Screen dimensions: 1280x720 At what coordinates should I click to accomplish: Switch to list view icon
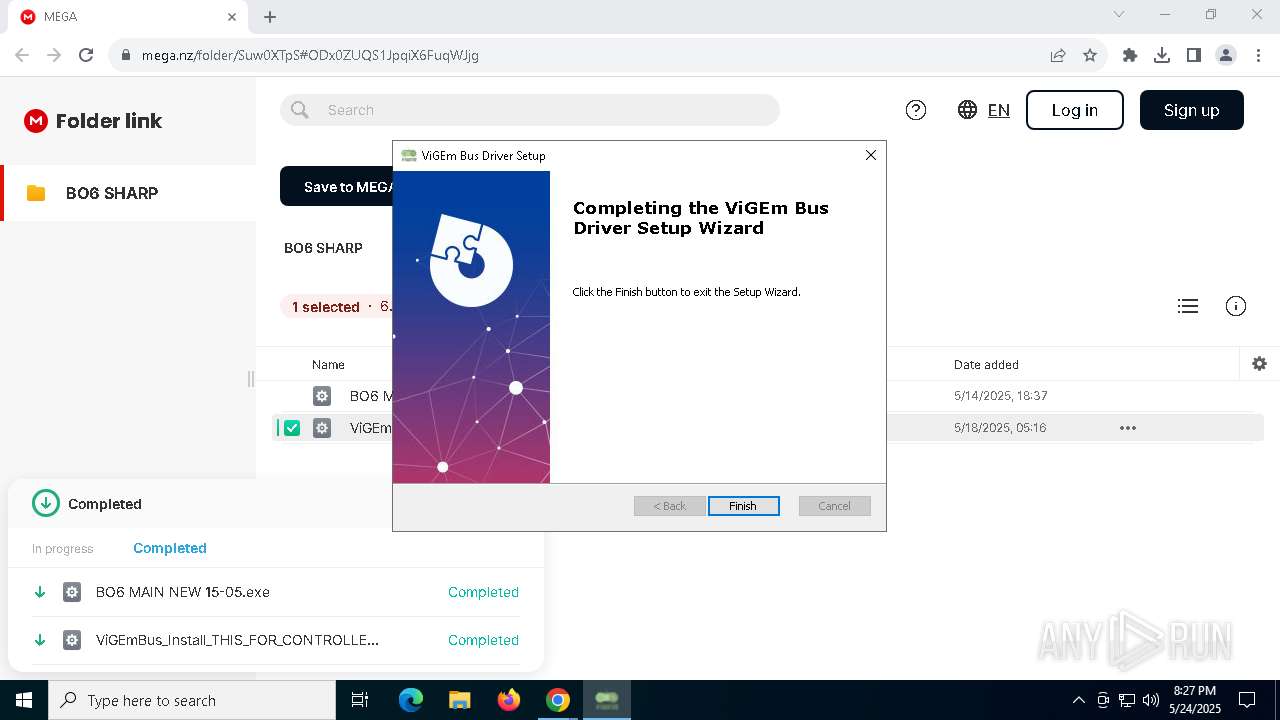click(x=1188, y=307)
